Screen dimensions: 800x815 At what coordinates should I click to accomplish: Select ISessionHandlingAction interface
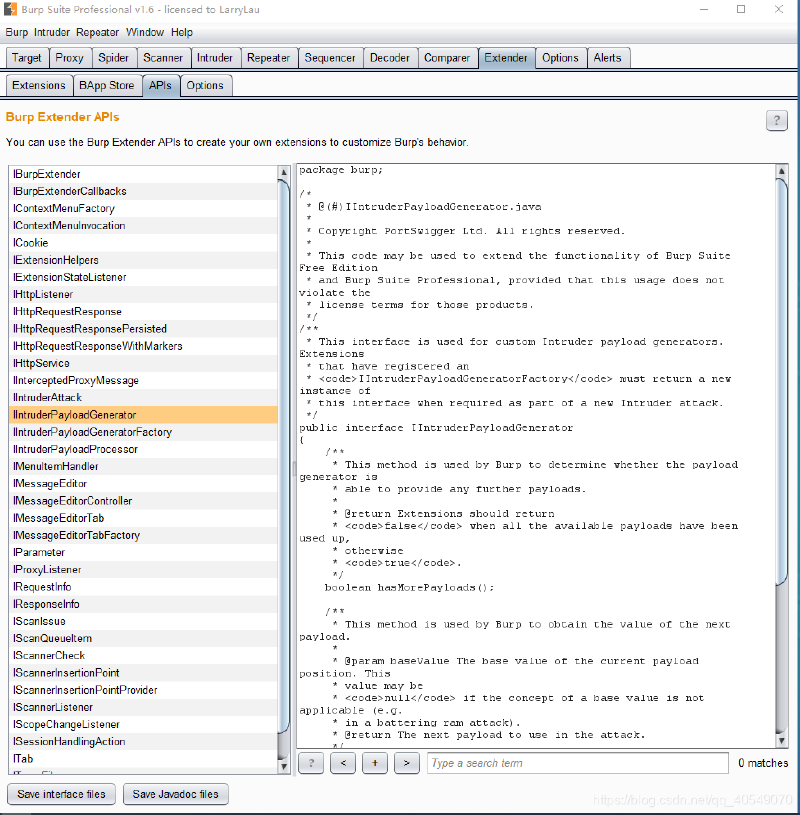coord(143,741)
